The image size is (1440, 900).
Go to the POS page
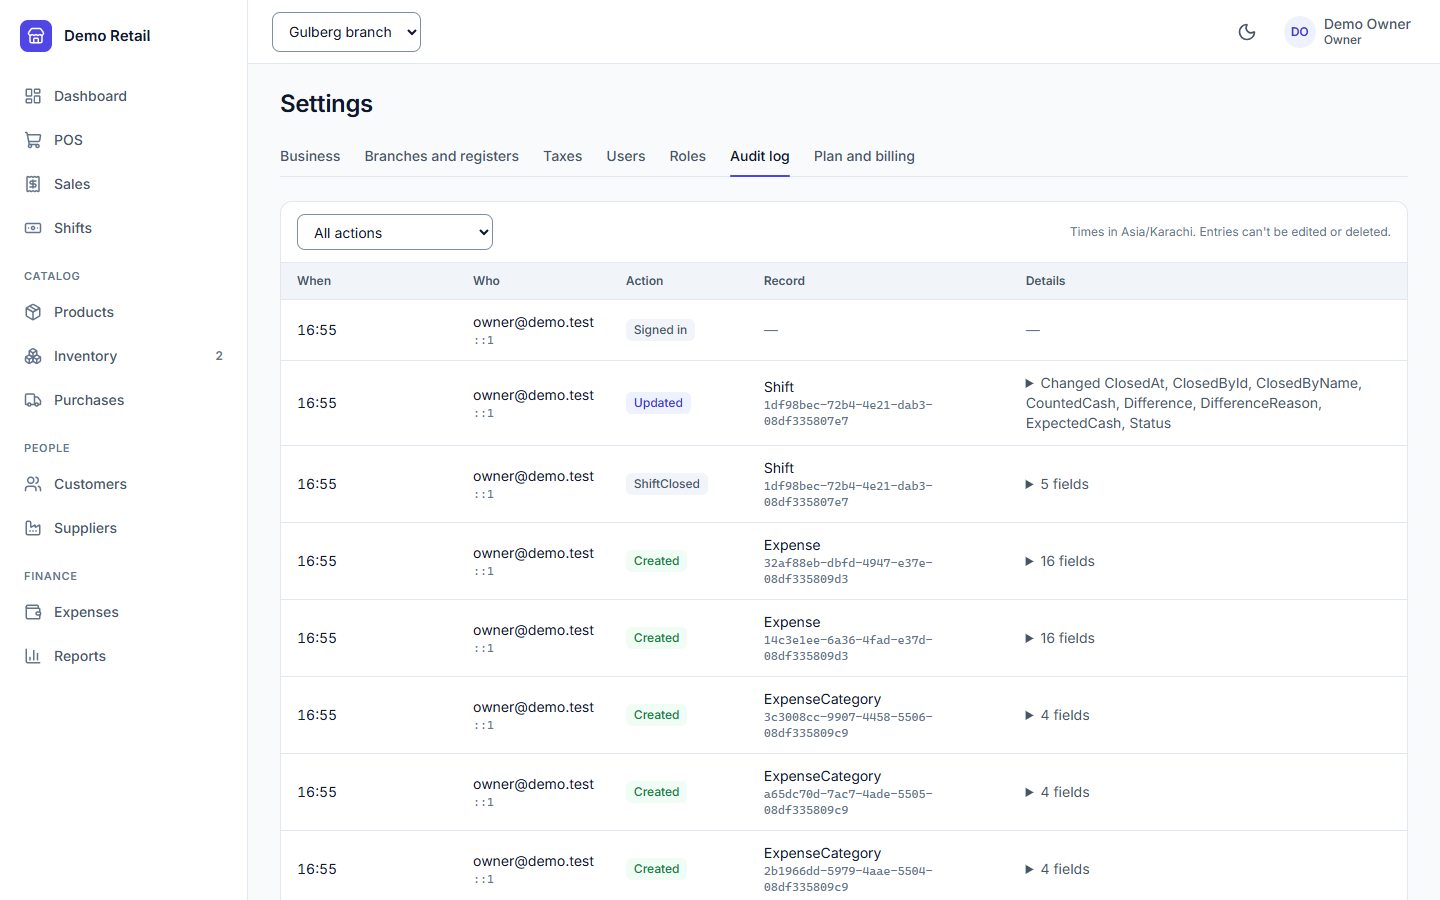[x=124, y=140]
